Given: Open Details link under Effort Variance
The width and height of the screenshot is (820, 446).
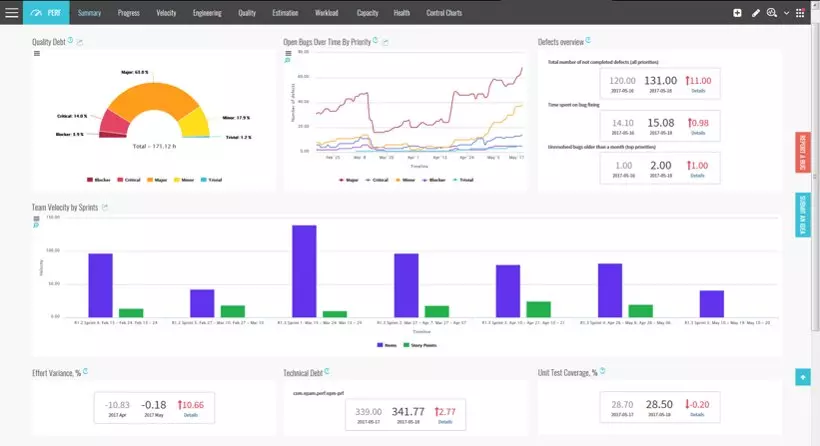Looking at the screenshot, I should [191, 415].
